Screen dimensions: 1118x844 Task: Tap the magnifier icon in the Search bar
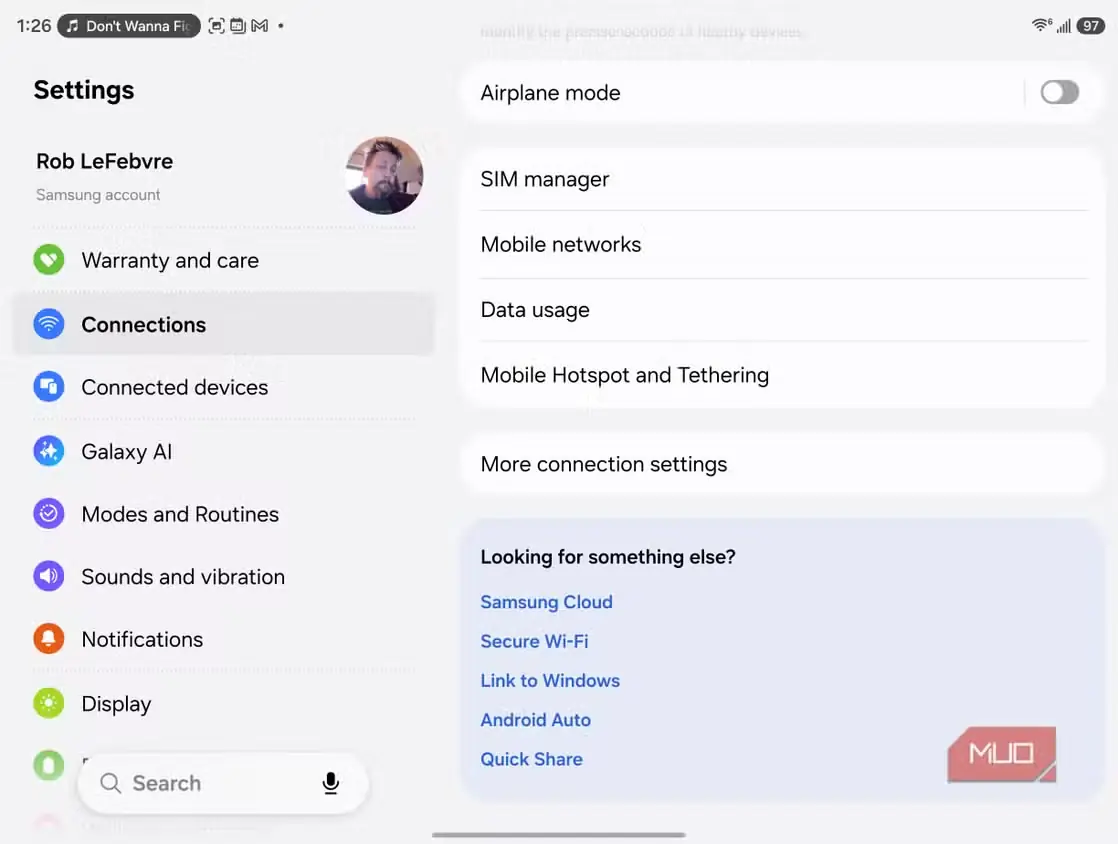(x=111, y=783)
